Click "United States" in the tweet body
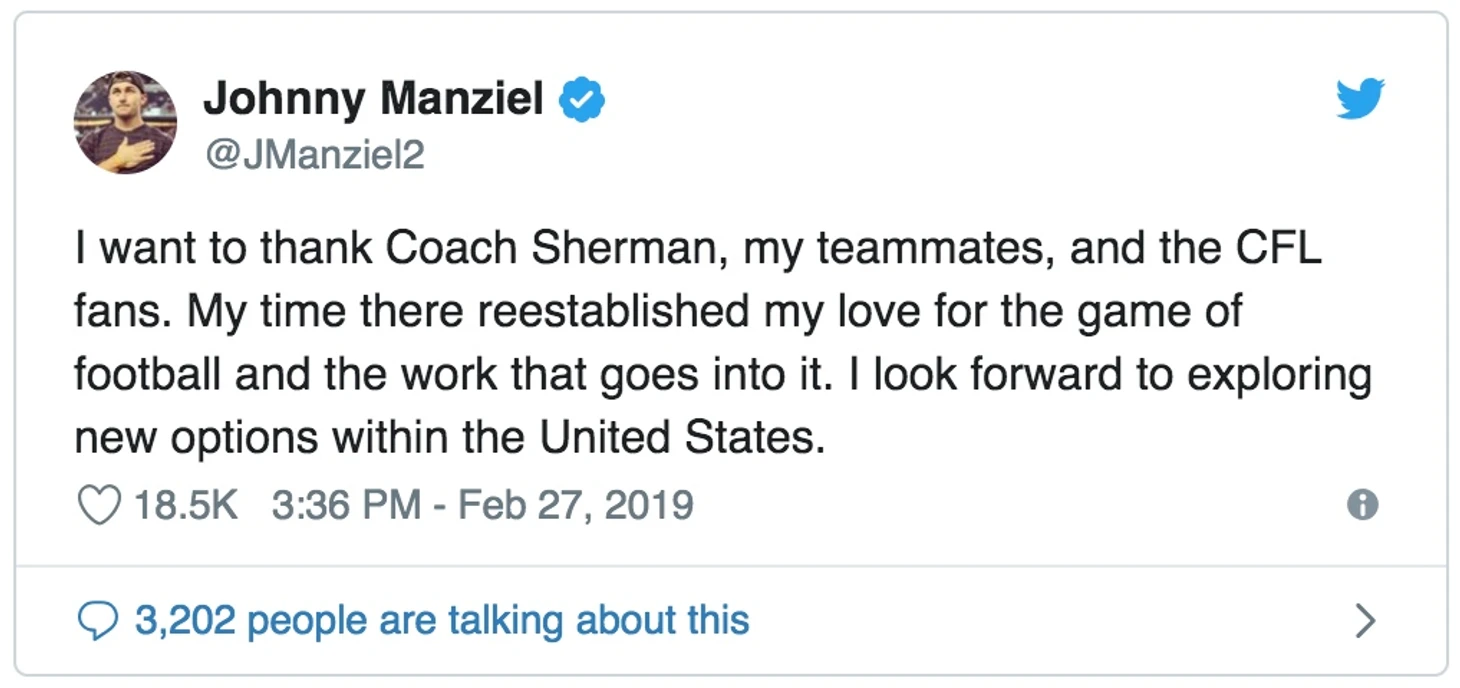The height and width of the screenshot is (688, 1460). 682,438
